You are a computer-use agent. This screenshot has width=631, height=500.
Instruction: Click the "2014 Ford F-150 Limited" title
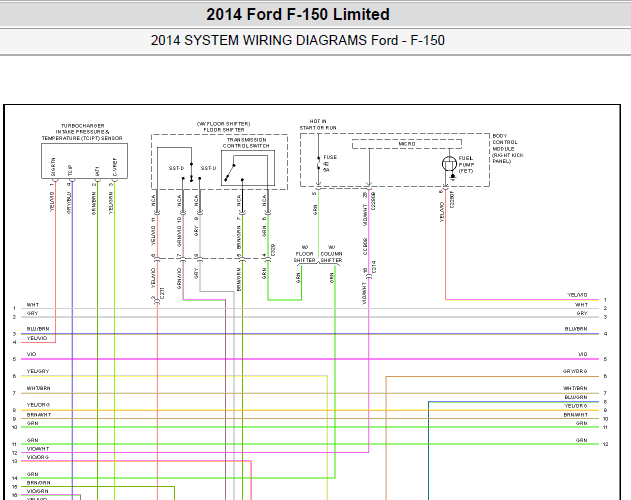click(x=298, y=14)
